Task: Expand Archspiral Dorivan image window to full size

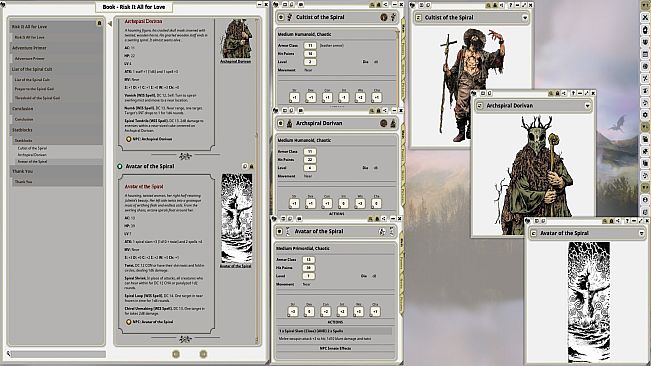Action: [586, 93]
